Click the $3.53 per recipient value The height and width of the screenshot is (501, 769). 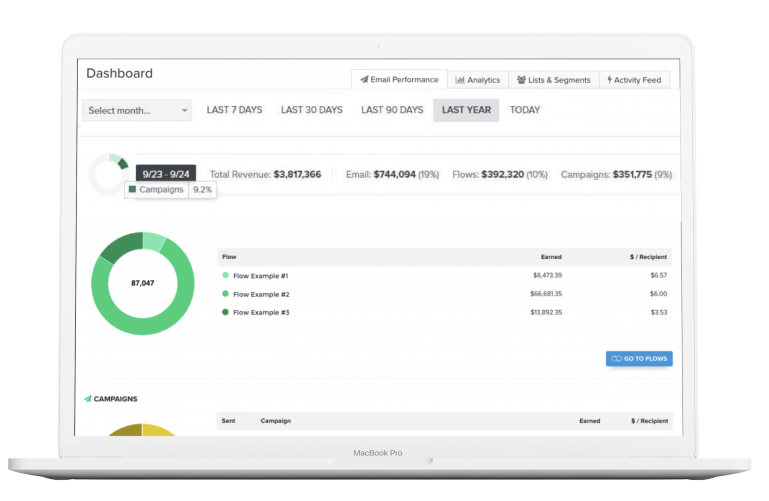(659, 312)
